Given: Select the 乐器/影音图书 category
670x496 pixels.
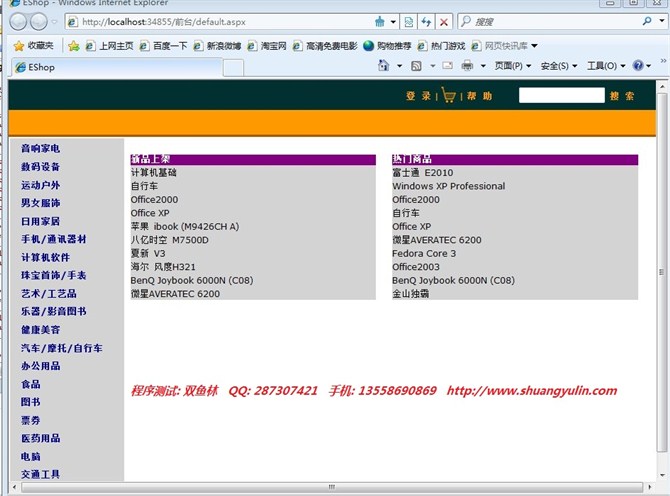Looking at the screenshot, I should tap(54, 311).
